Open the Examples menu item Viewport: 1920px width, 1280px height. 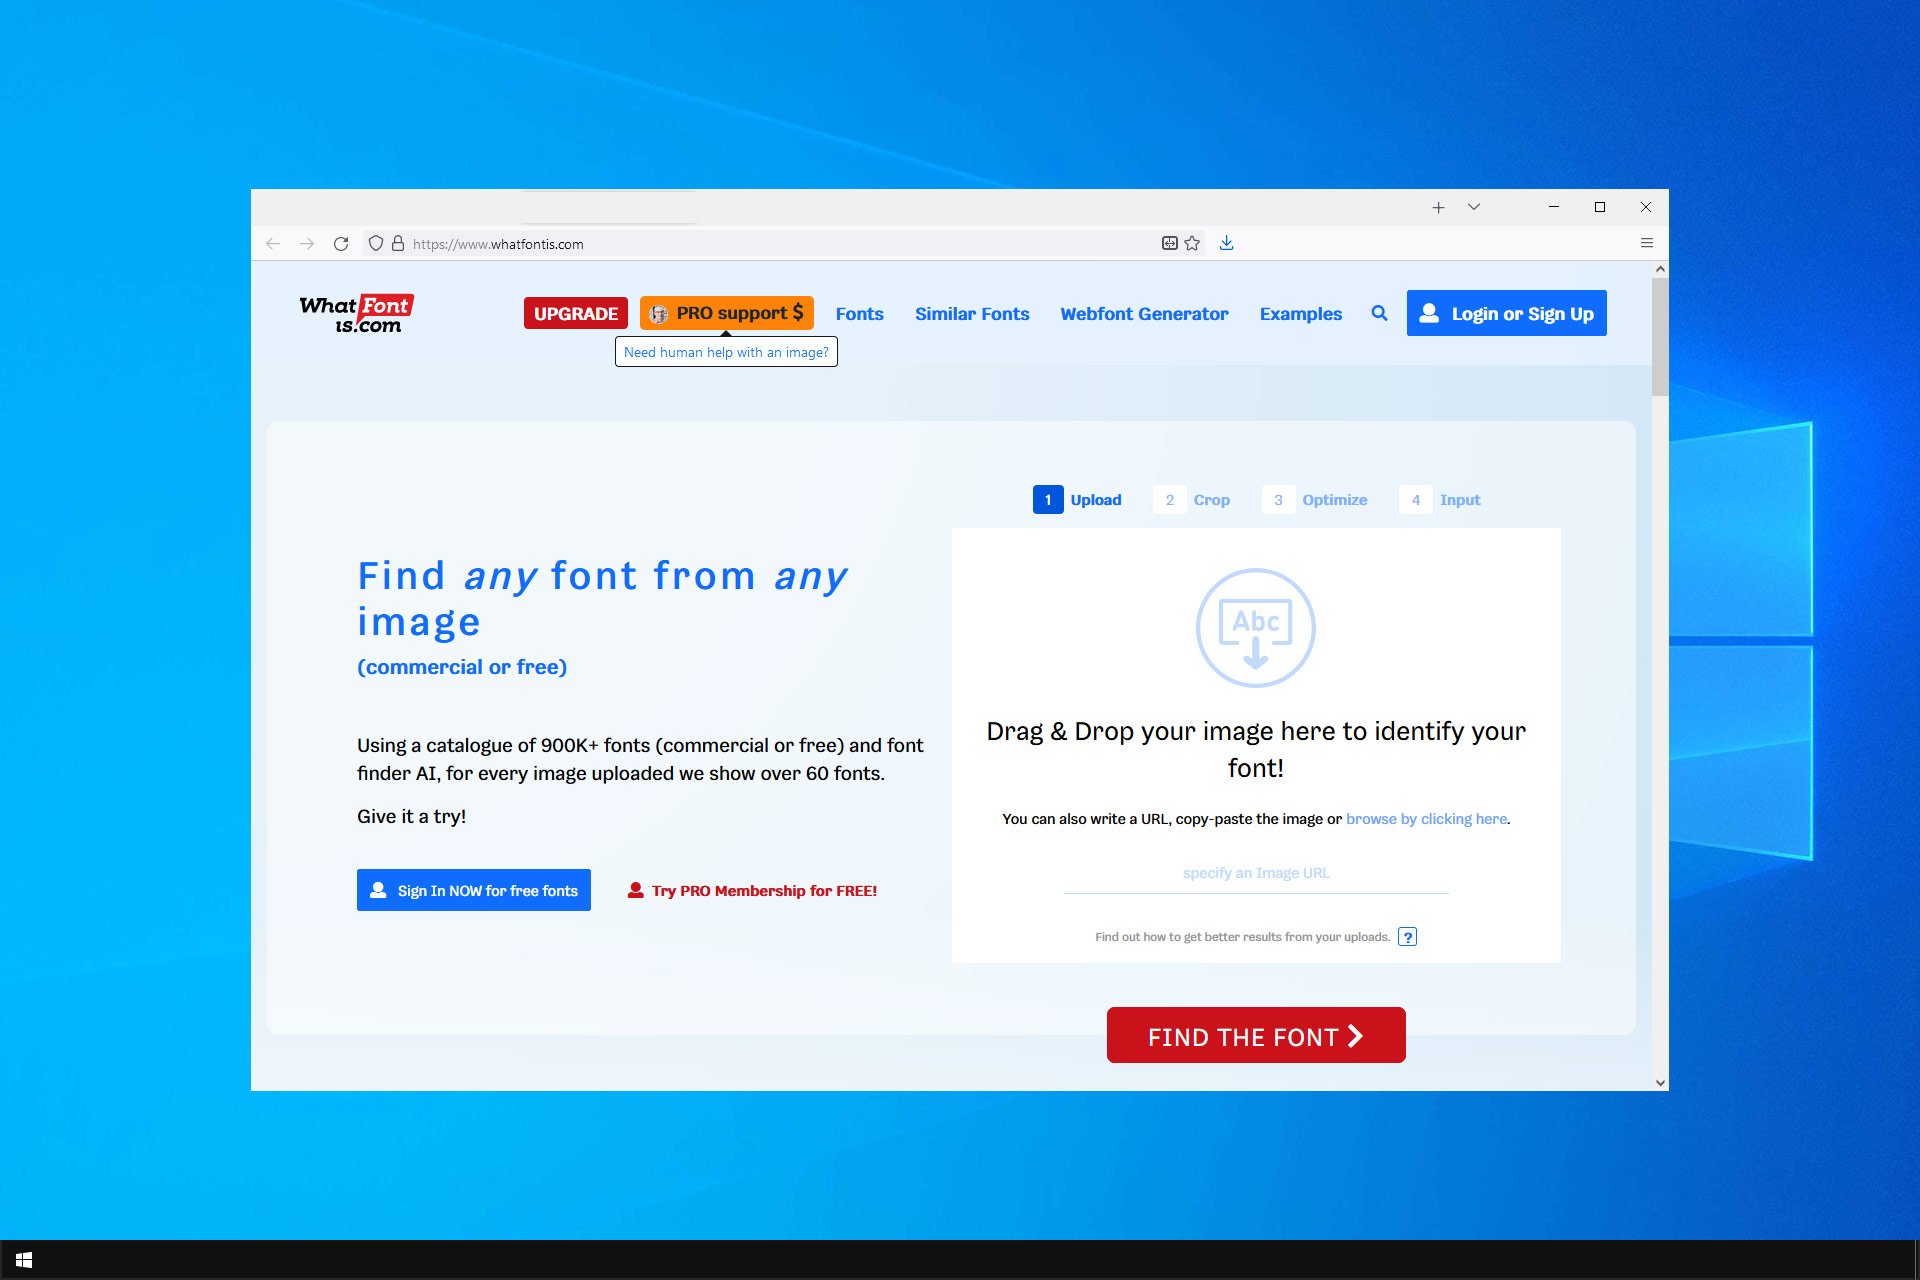point(1301,314)
